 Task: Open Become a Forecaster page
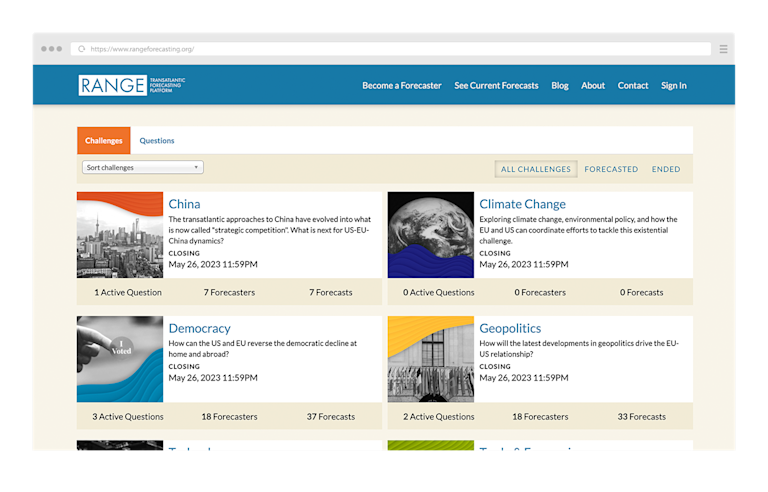click(x=402, y=85)
